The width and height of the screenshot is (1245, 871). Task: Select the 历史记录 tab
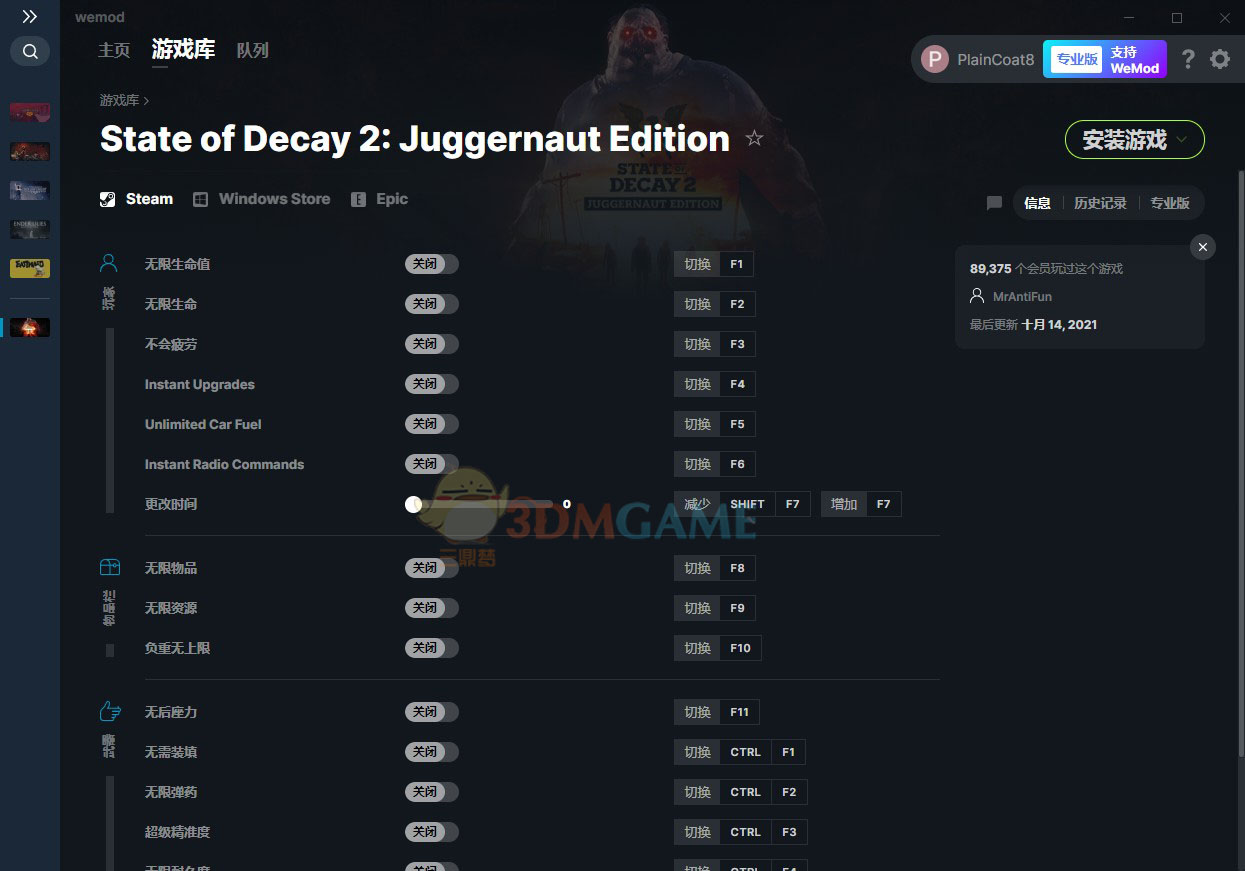click(1100, 203)
